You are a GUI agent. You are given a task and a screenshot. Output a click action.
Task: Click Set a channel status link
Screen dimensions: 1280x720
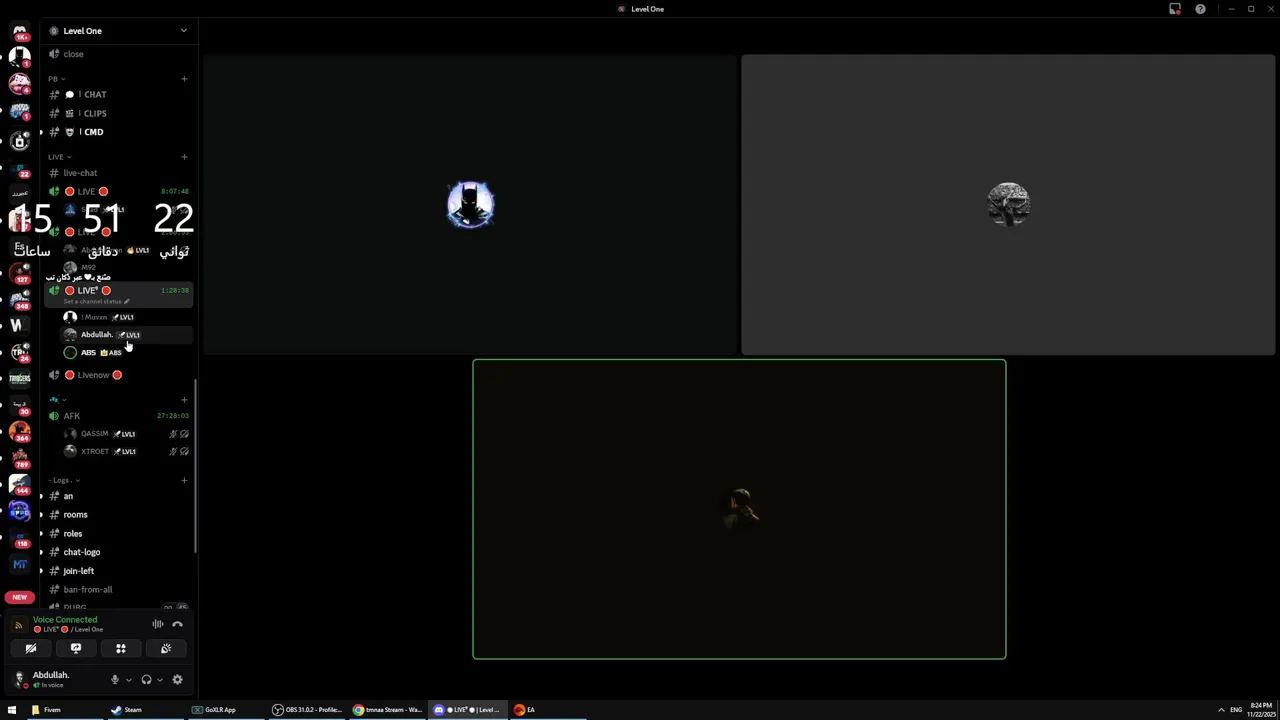pos(96,301)
